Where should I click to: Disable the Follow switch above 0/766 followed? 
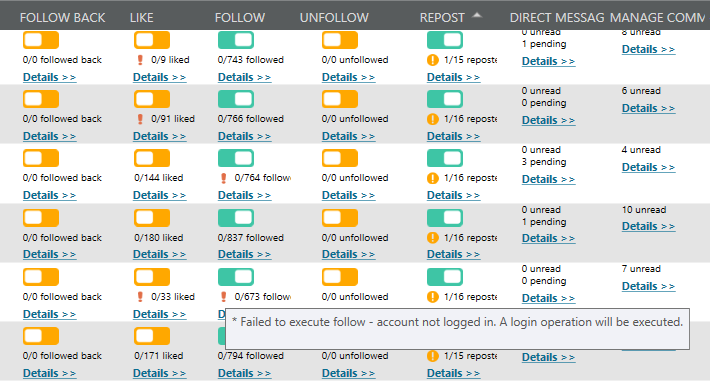tap(236, 99)
